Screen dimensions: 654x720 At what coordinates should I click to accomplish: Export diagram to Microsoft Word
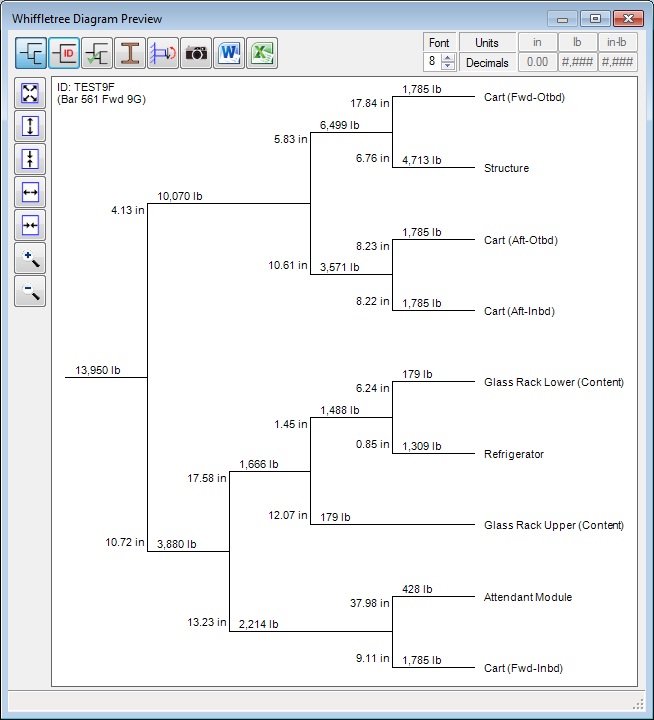tap(229, 53)
